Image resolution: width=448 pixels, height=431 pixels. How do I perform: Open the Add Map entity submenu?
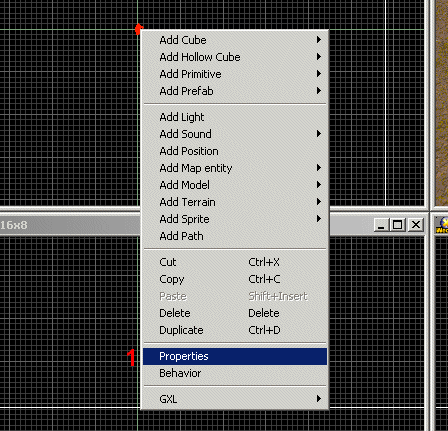(x=235, y=168)
